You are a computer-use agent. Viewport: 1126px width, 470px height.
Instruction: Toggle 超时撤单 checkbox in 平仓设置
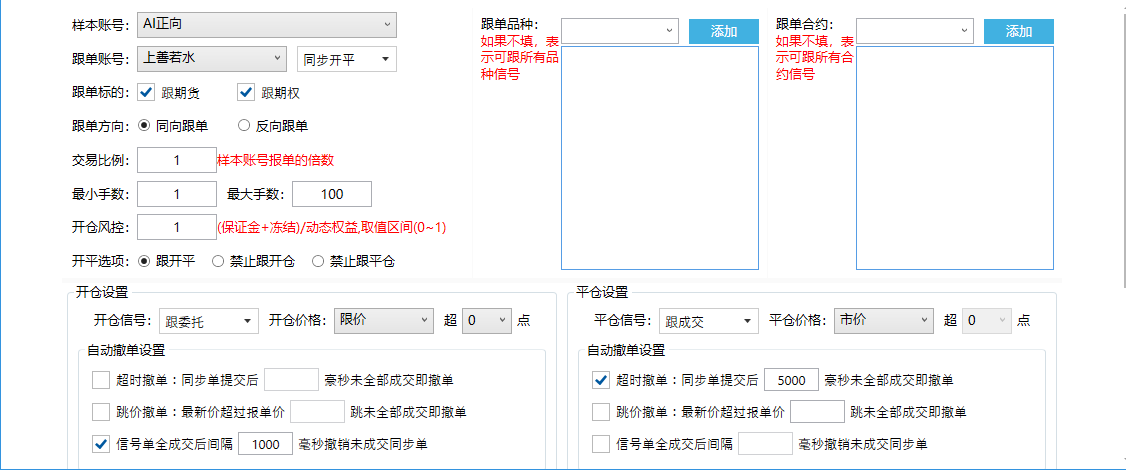click(600, 379)
